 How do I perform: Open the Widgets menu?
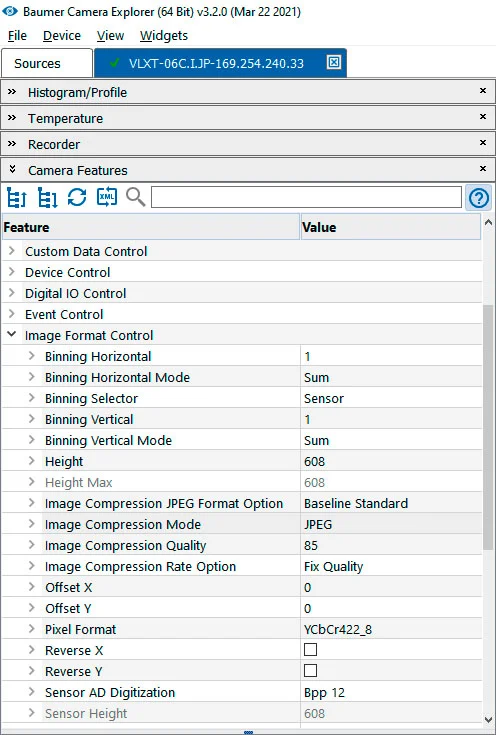click(164, 36)
